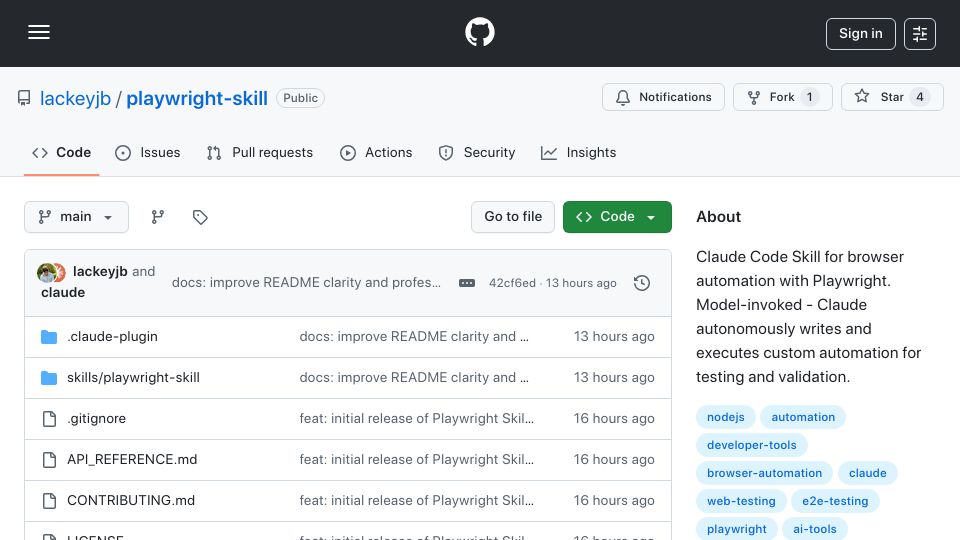
Task: Open commit message on CONTRIBUTING.md row
Action: coord(416,501)
